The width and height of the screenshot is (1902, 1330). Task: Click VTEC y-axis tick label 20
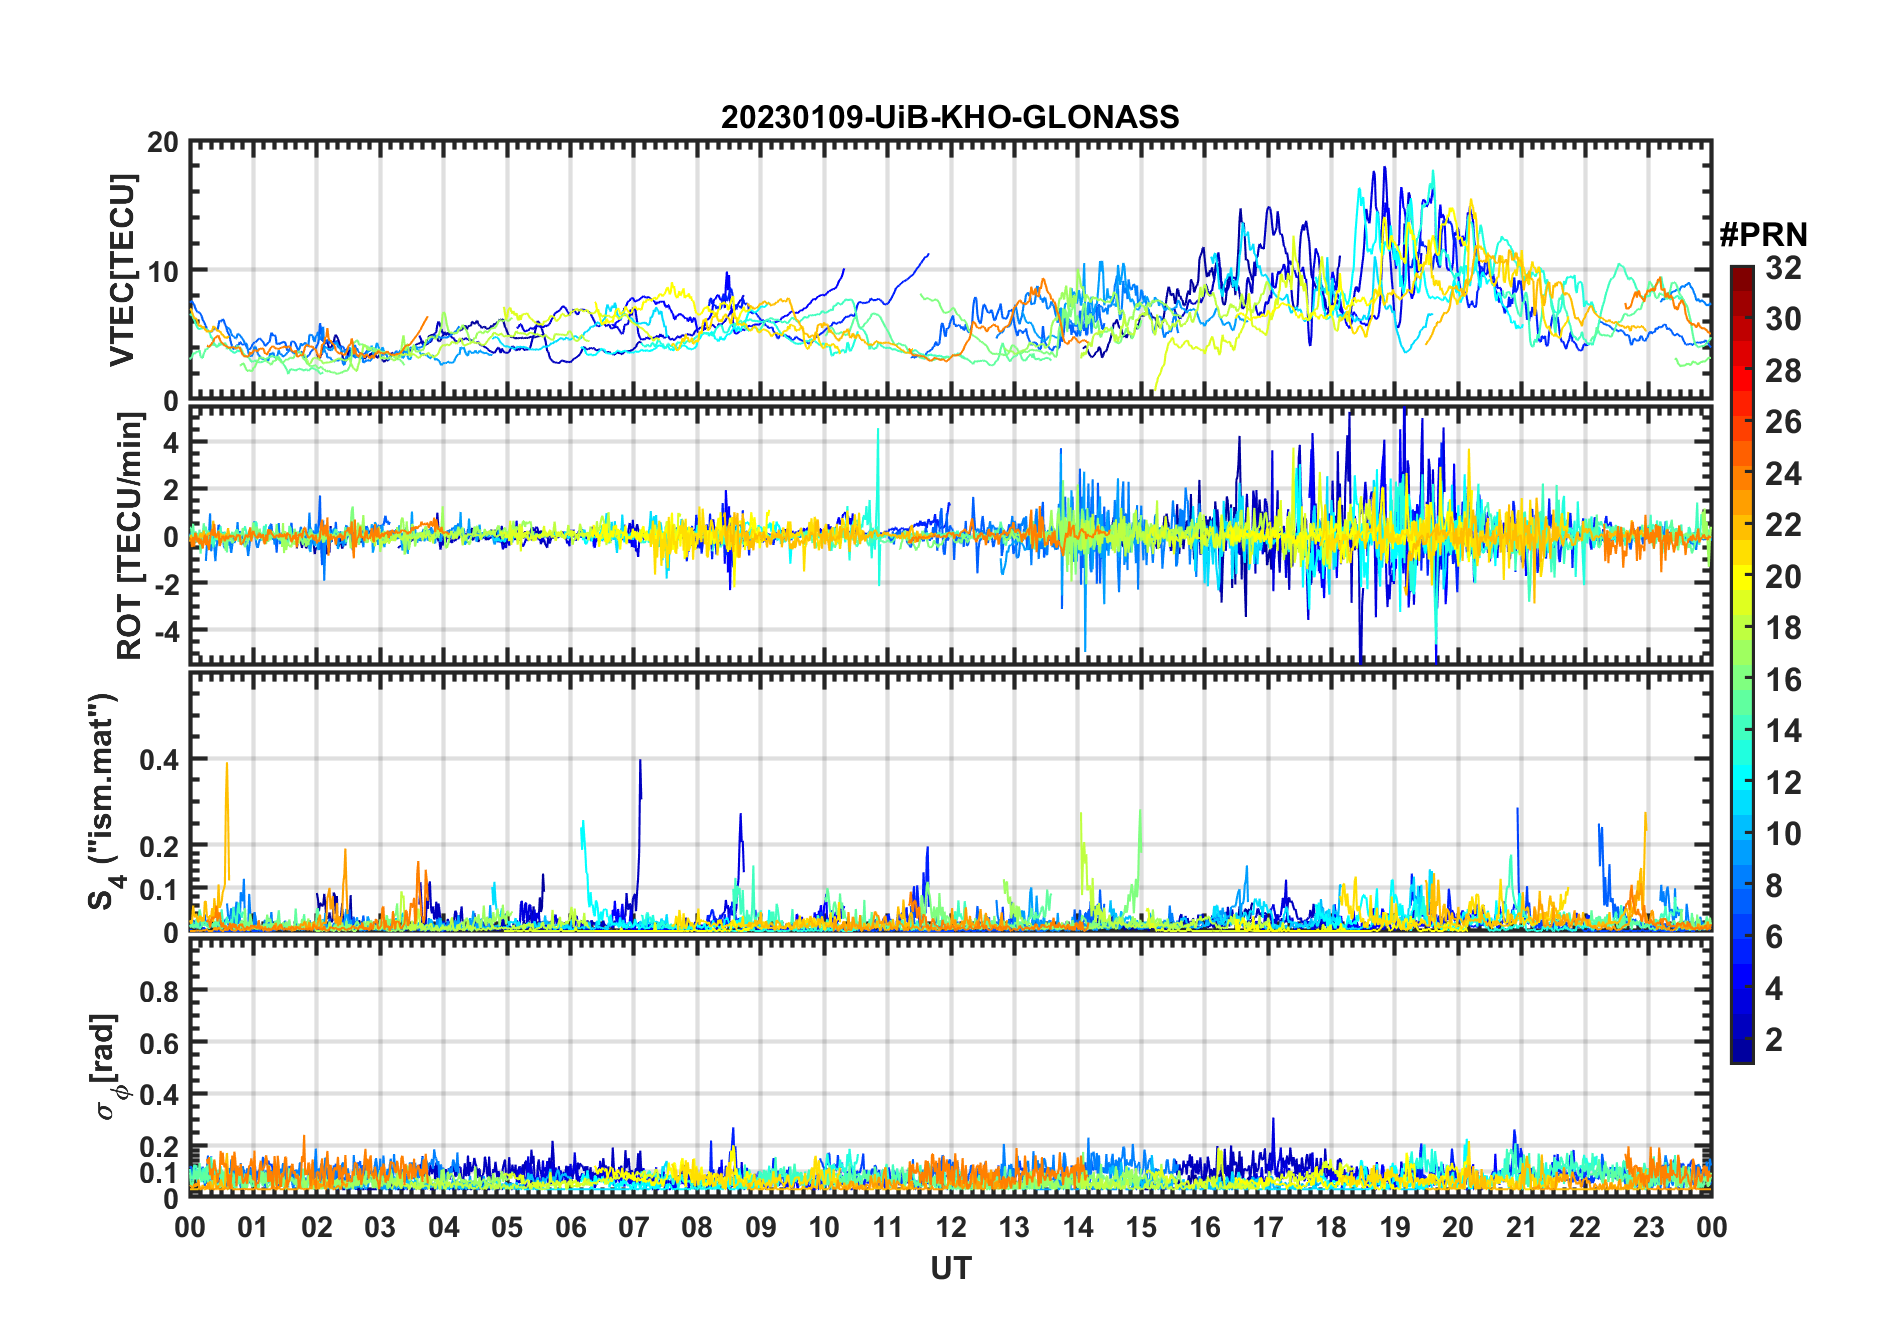[x=163, y=143]
